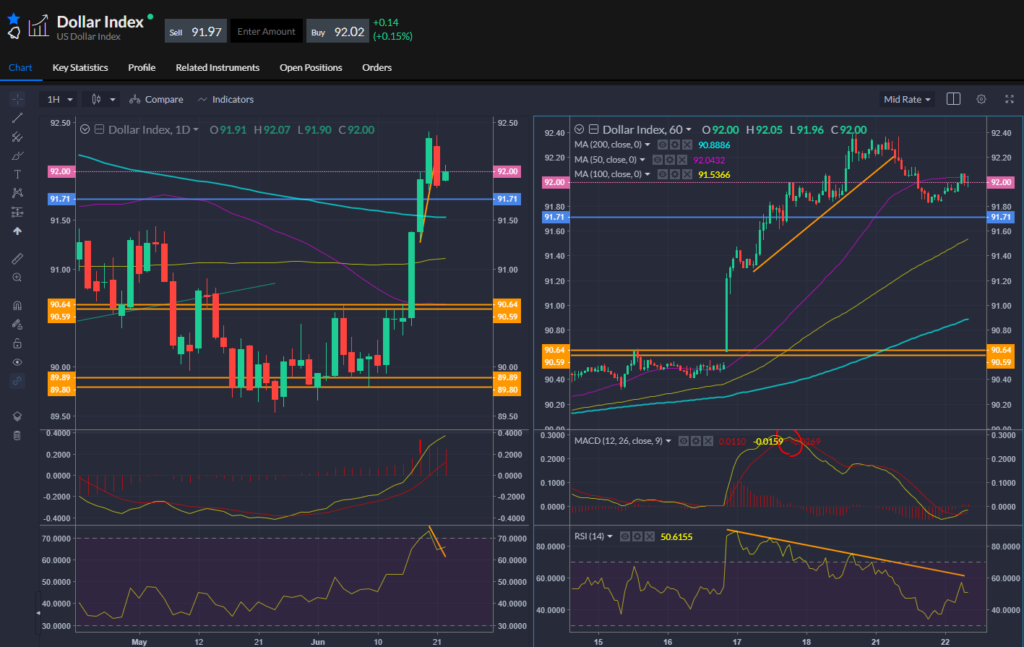Open the Open Positions tab

click(x=310, y=68)
